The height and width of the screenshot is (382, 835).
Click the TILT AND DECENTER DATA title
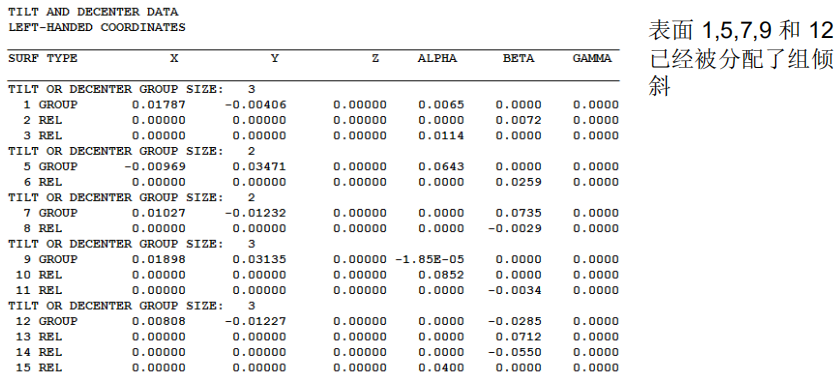click(x=93, y=12)
